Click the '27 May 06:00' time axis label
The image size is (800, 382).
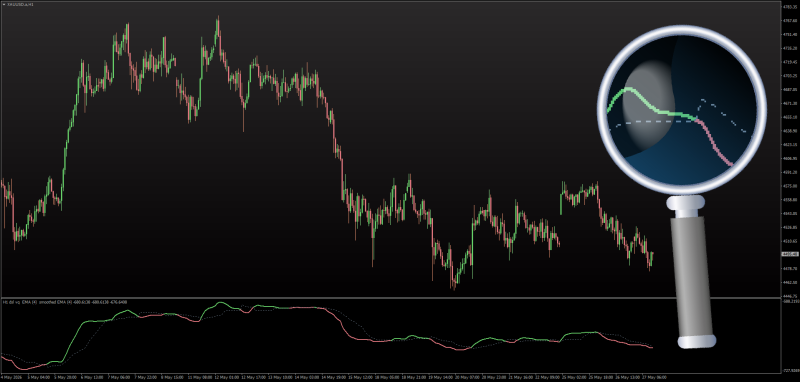[655, 377]
